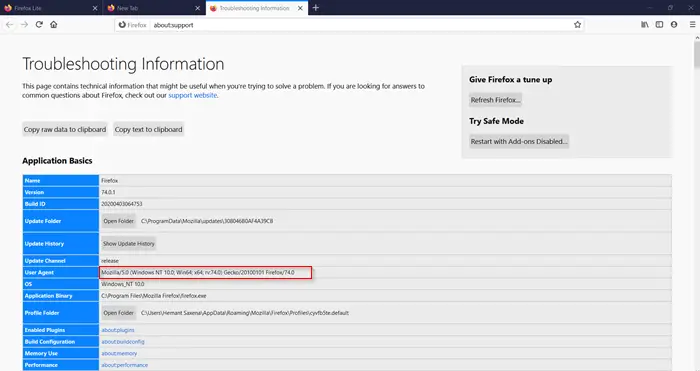Screen dimensions: 700x371
Task: Open the Firefox Account icon
Action: pyautogui.click(x=674, y=25)
